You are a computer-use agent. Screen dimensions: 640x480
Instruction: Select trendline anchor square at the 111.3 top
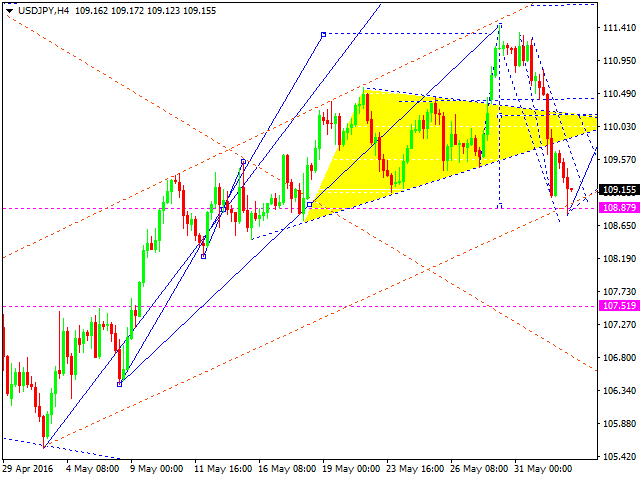coord(323,35)
